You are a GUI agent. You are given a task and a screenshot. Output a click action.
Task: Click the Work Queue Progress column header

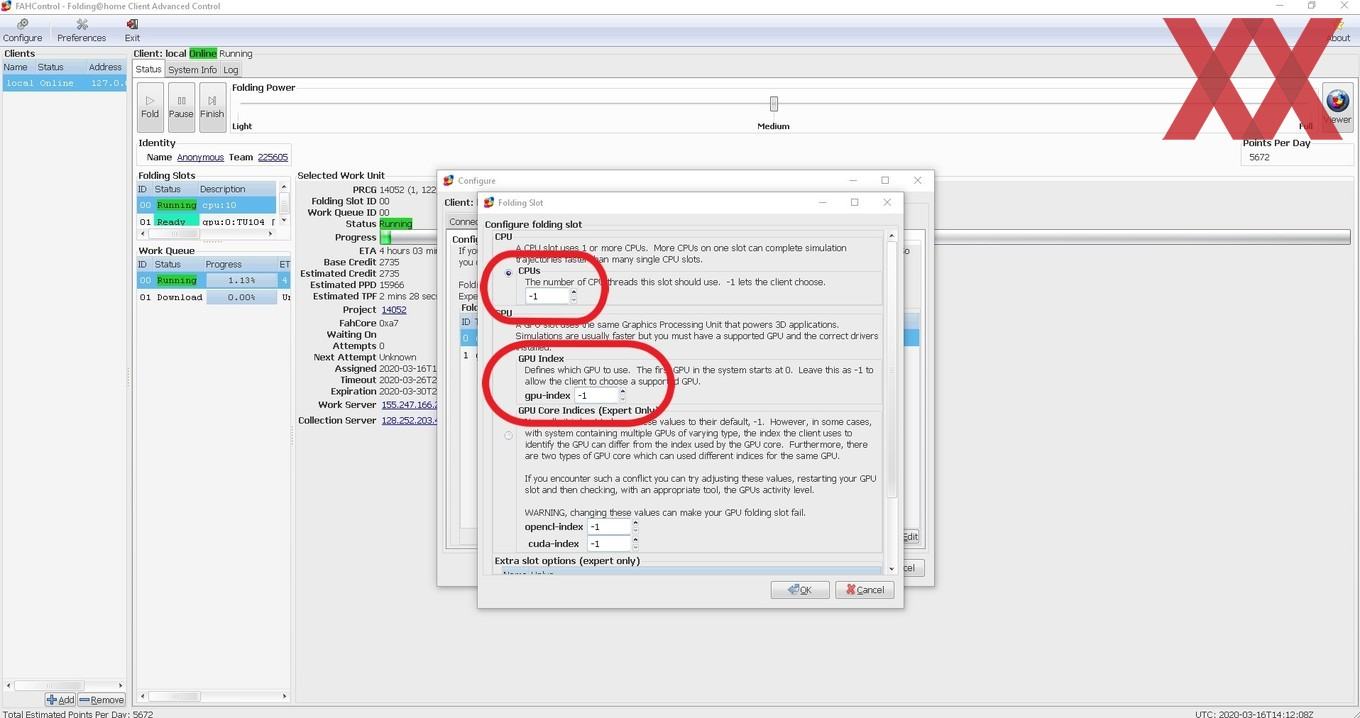[x=240, y=265]
